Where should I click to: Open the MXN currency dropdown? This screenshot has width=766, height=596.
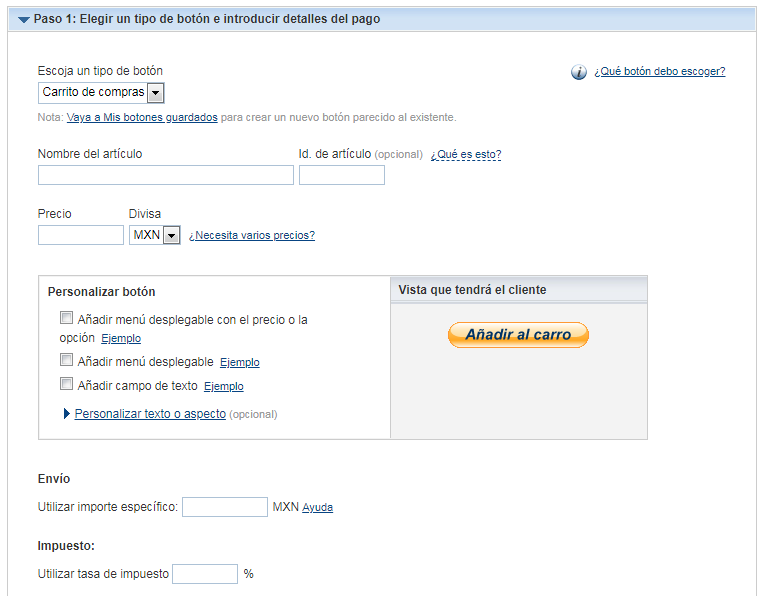155,235
